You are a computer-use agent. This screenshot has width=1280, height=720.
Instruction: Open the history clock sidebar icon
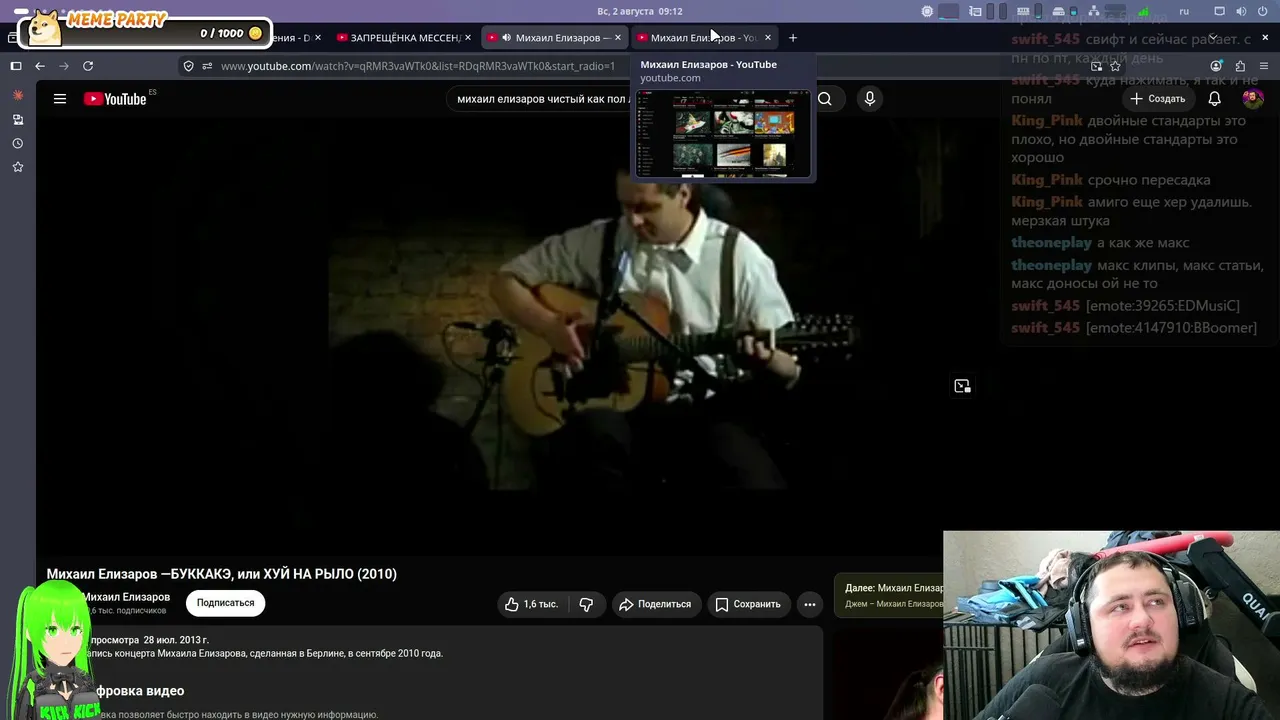17,143
